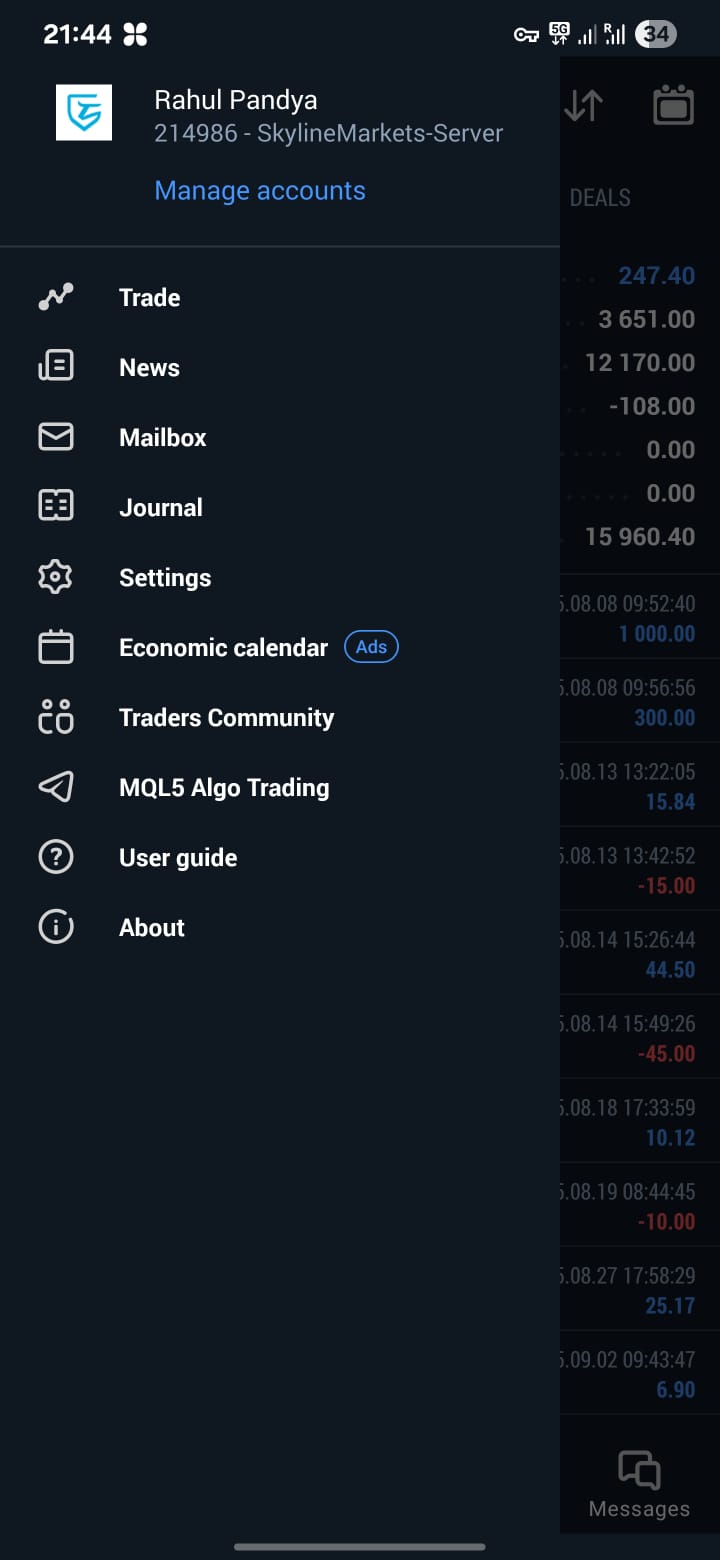Open the Journal book icon
Screen dimensions: 720x1560
(56, 507)
